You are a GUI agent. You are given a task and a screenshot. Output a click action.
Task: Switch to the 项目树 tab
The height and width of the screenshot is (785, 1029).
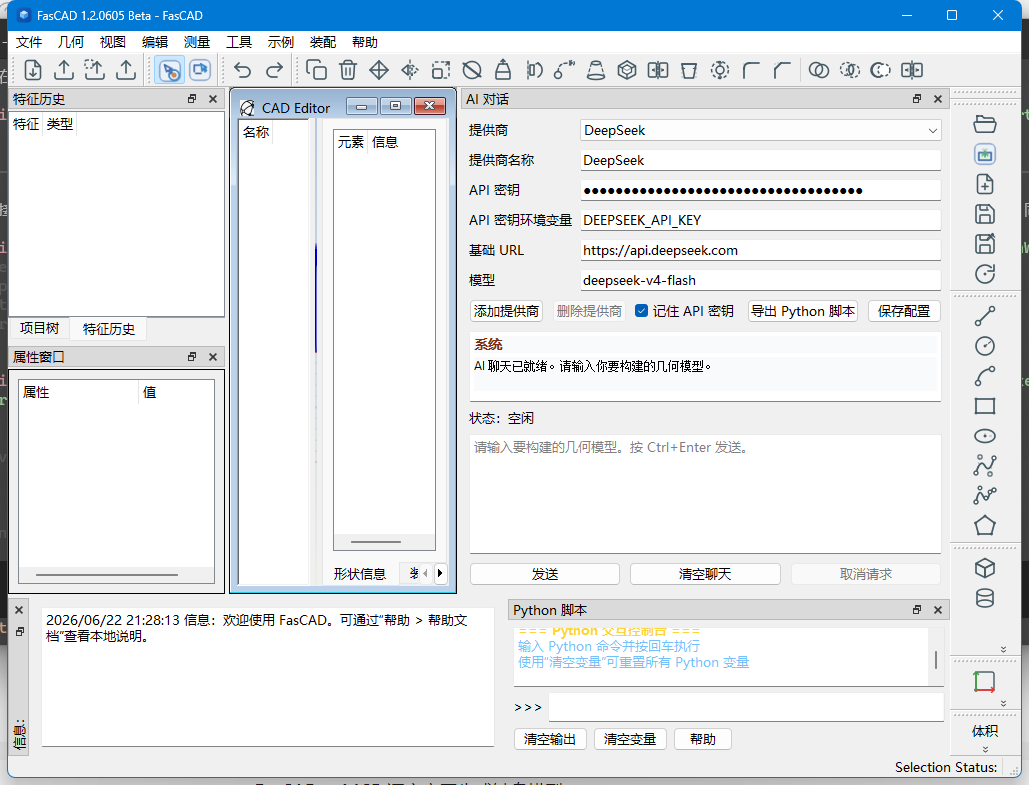[x=39, y=328]
